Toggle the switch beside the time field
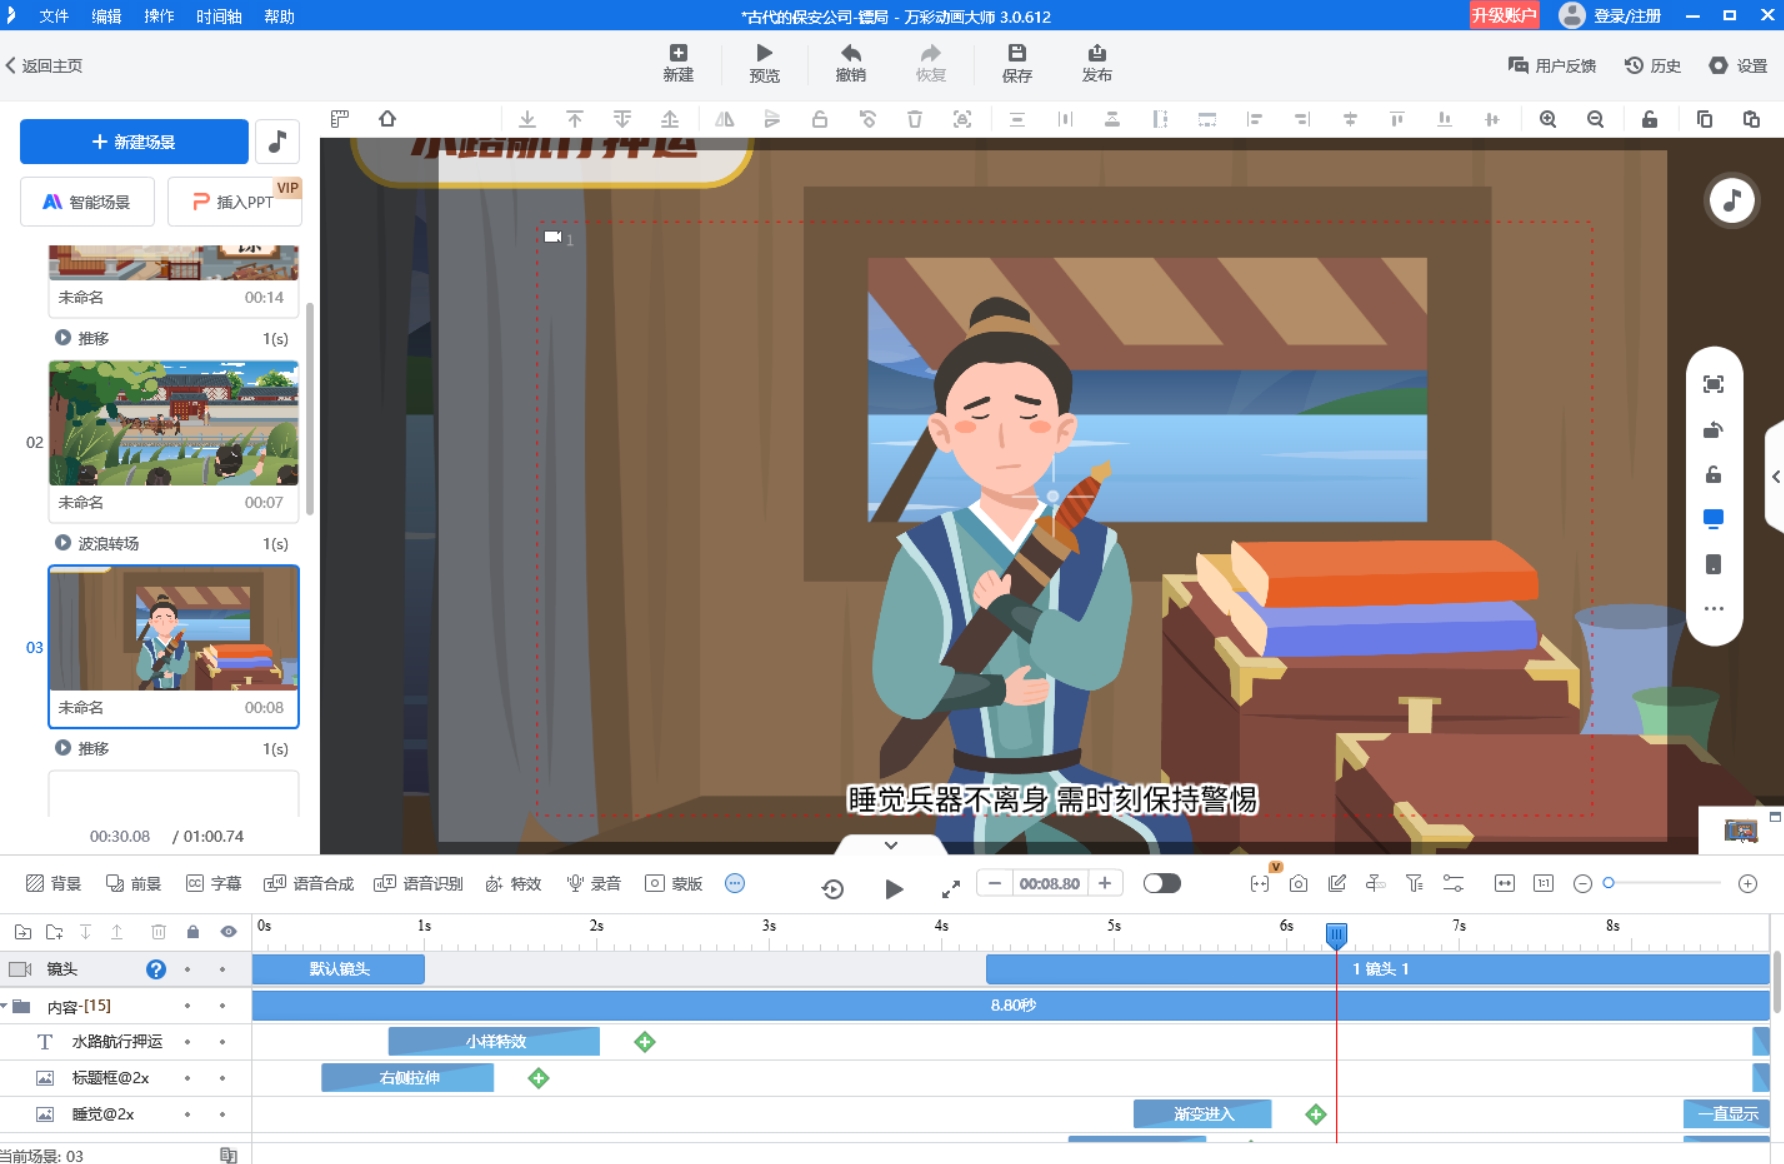The height and width of the screenshot is (1164, 1784). (1162, 883)
